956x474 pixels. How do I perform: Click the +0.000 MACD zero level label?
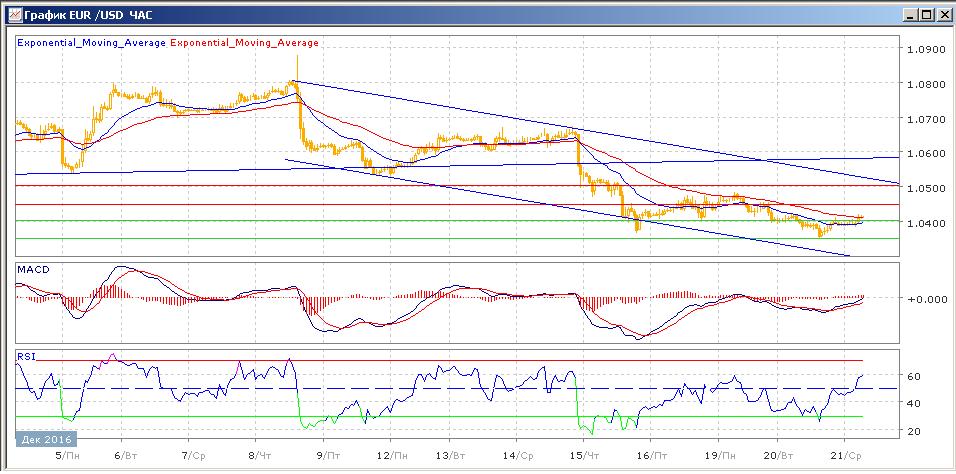(923, 298)
